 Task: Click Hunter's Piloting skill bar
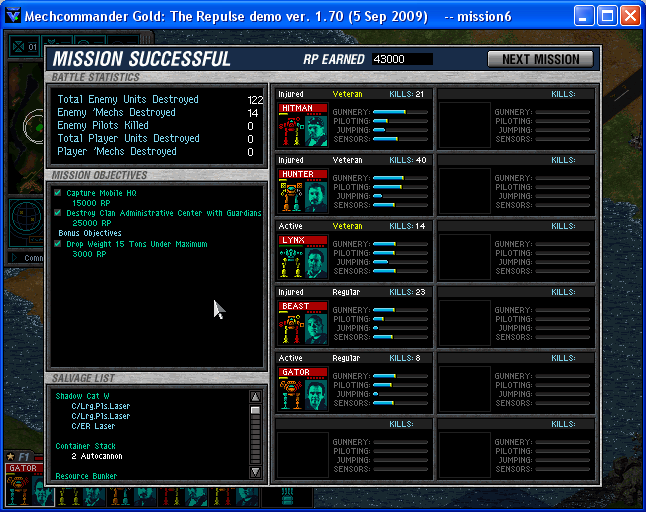tap(400, 187)
